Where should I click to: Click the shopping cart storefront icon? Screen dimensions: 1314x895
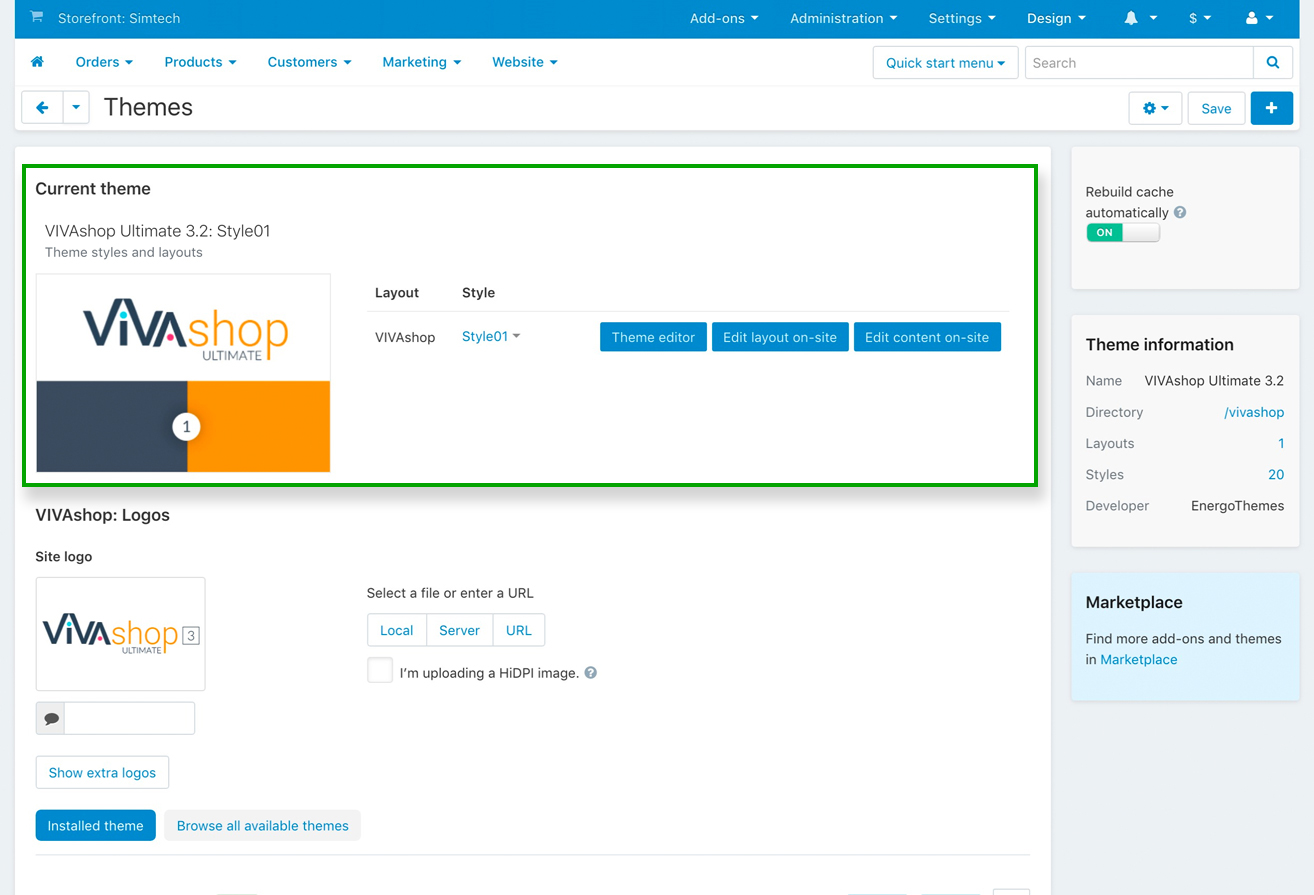pyautogui.click(x=37, y=18)
